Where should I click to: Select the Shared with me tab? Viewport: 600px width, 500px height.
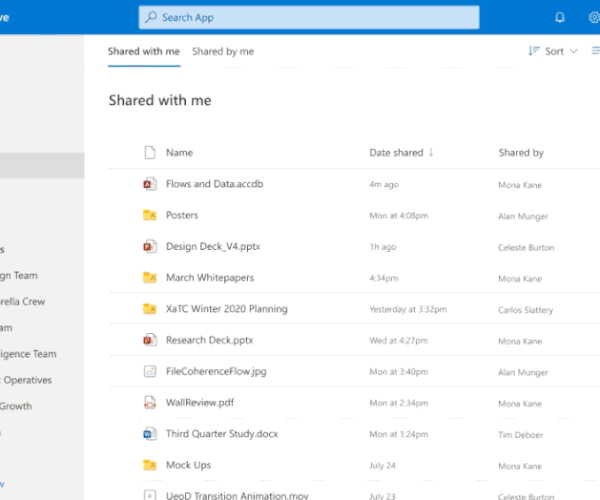coord(144,51)
